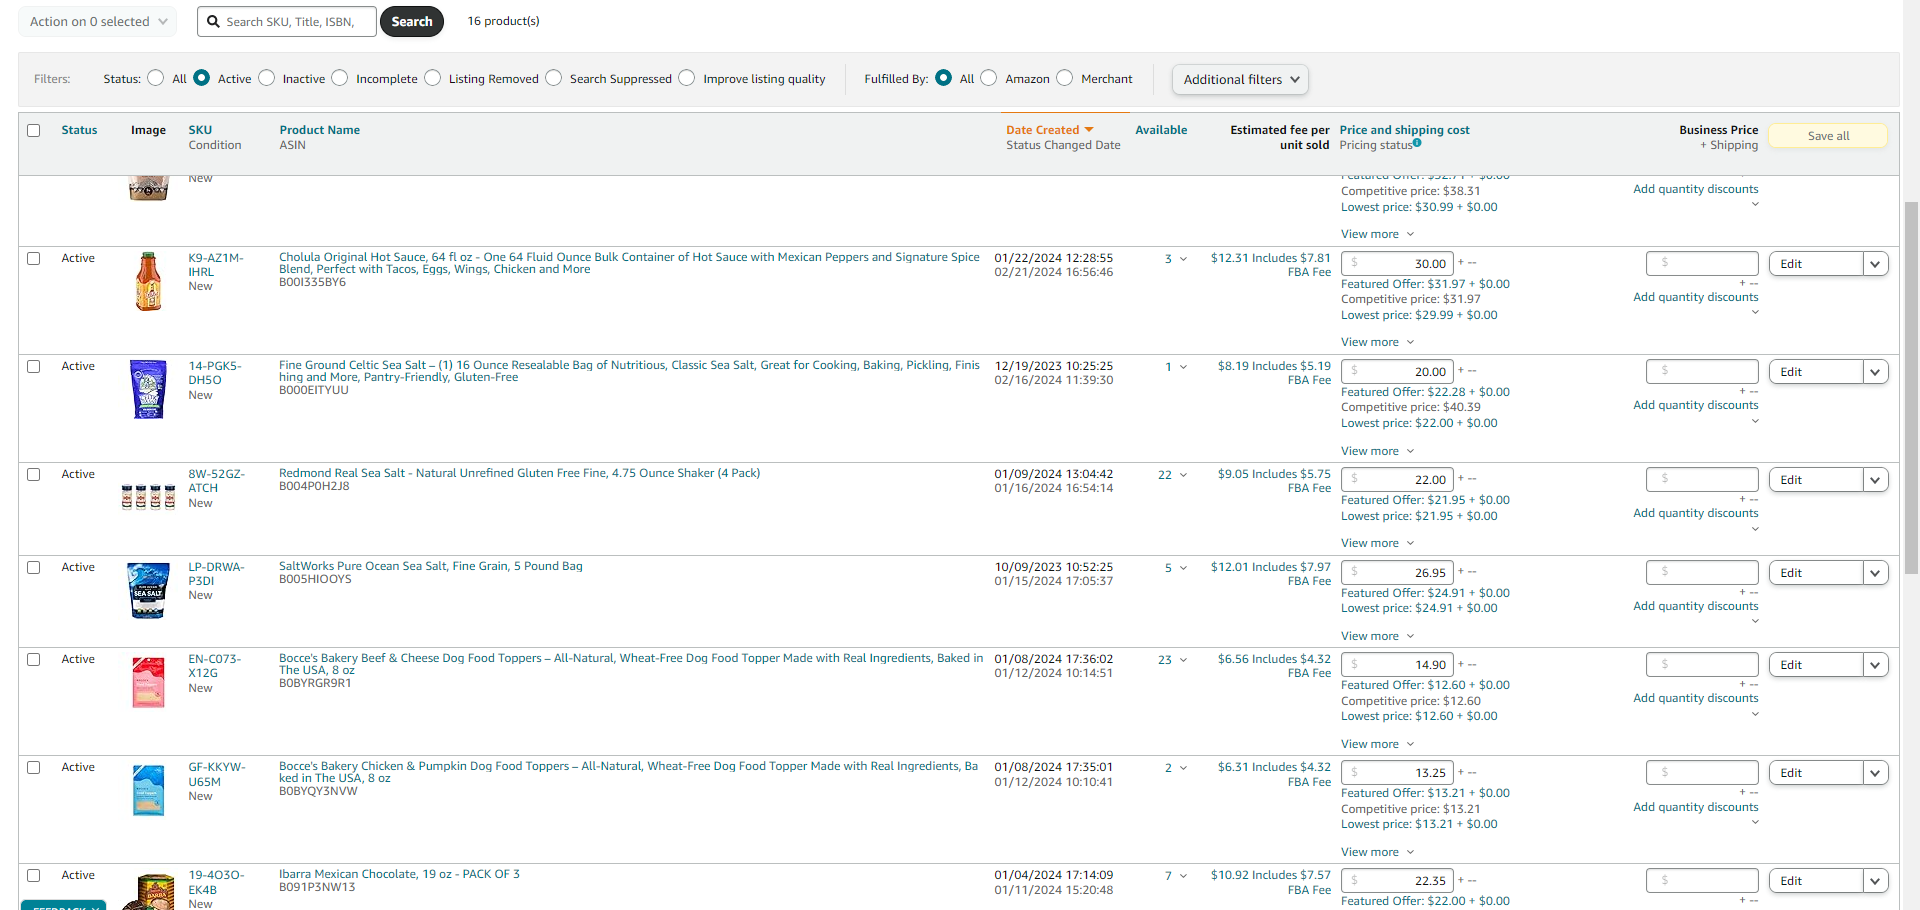The width and height of the screenshot is (1920, 910).
Task: Select the Active status filter
Action: pyautogui.click(x=202, y=78)
